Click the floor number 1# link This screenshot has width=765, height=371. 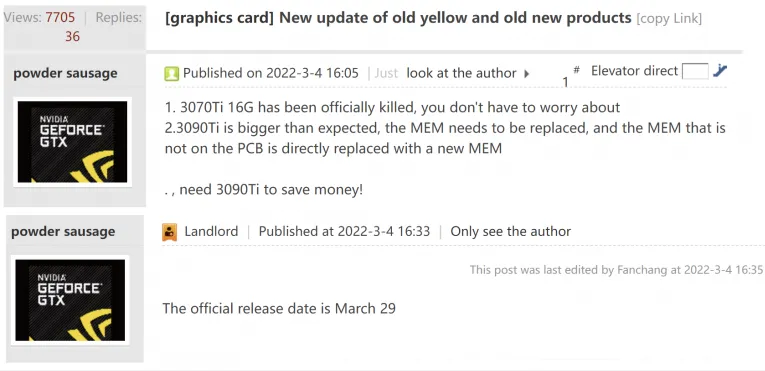(x=571, y=76)
